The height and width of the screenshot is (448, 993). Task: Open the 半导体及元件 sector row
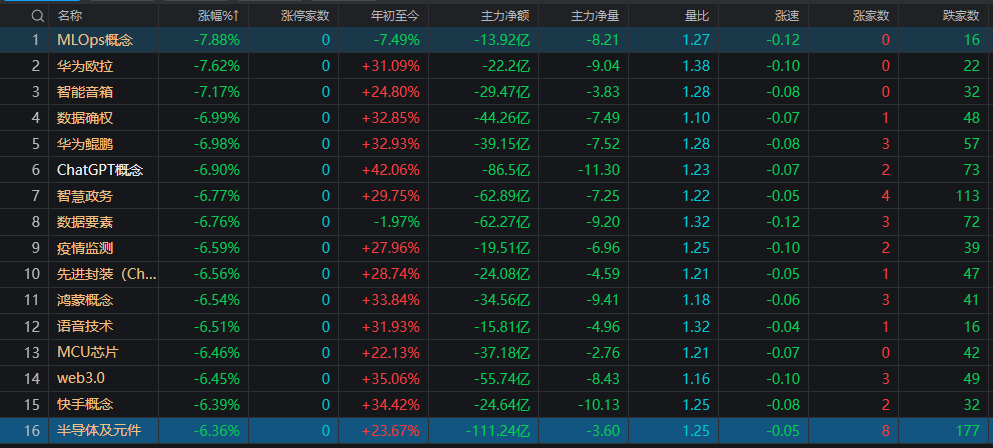tap(496, 431)
